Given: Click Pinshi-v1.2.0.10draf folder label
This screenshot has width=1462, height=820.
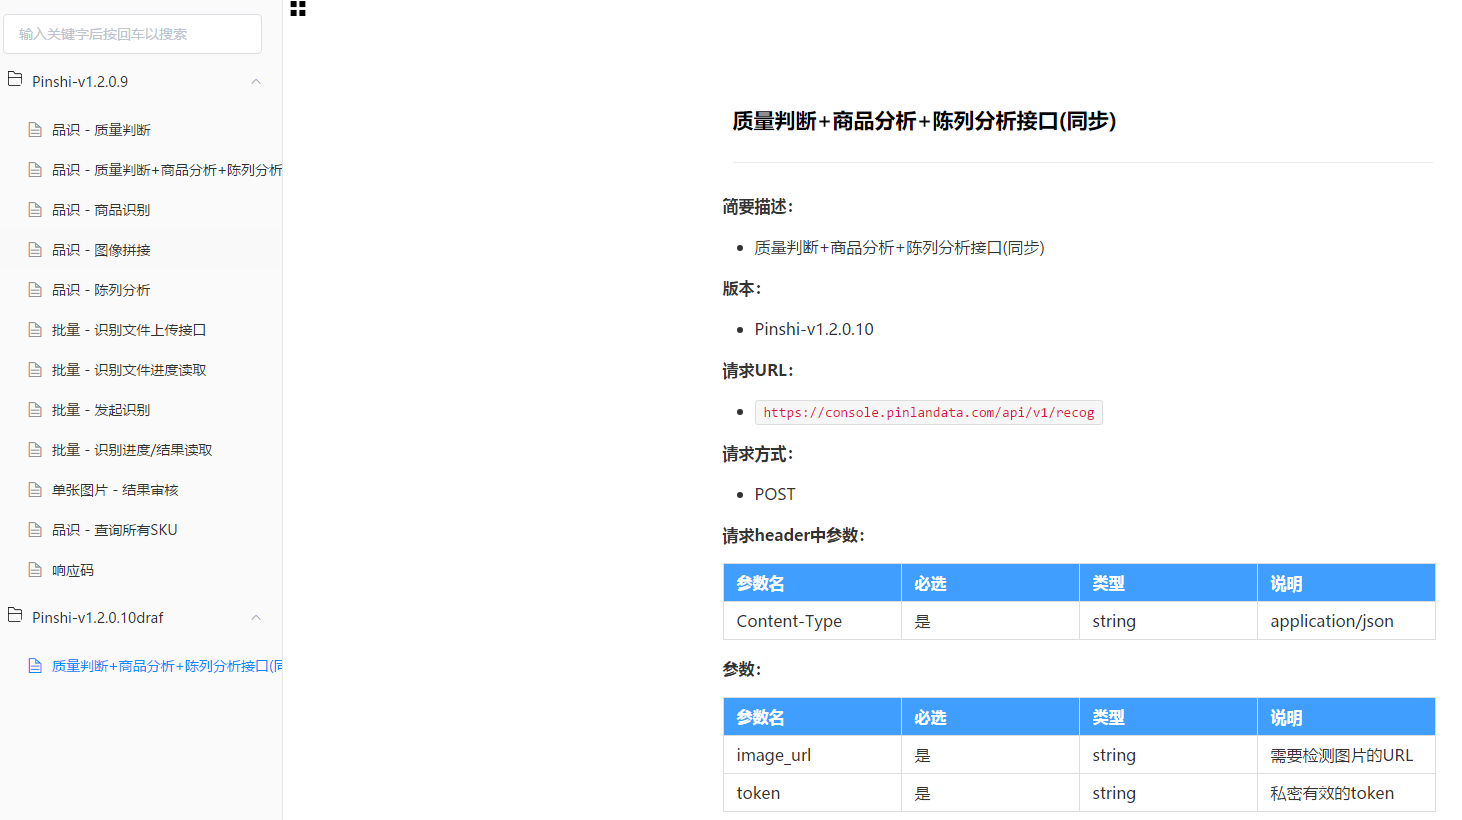Looking at the screenshot, I should [x=98, y=618].
